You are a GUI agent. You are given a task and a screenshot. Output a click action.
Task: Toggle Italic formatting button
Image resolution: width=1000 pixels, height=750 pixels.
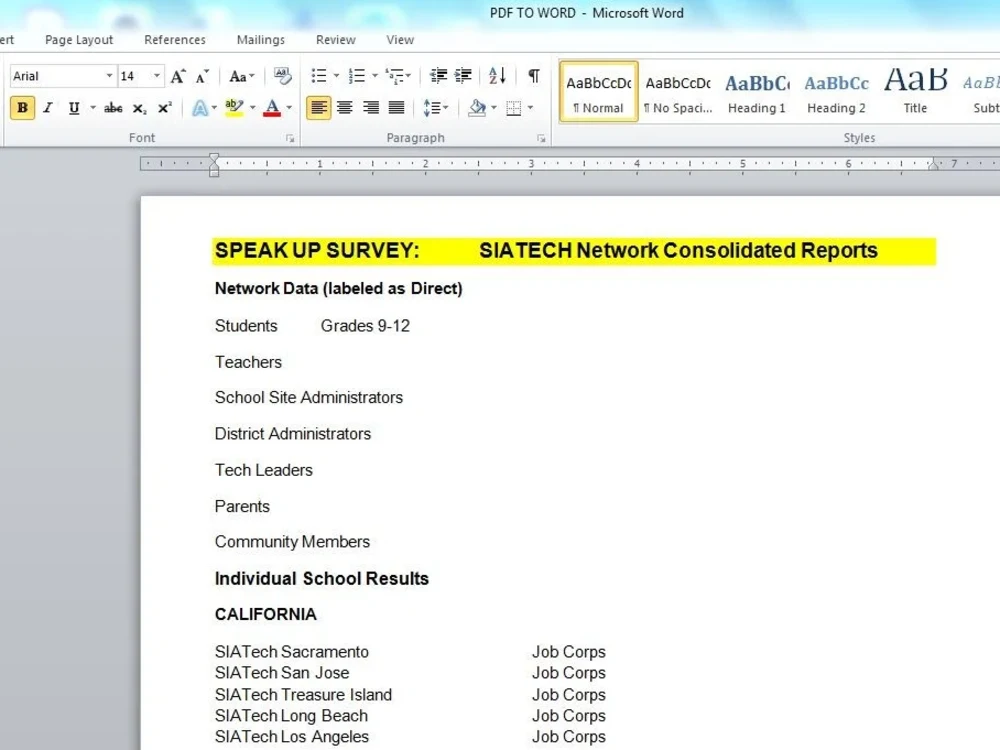(48, 108)
